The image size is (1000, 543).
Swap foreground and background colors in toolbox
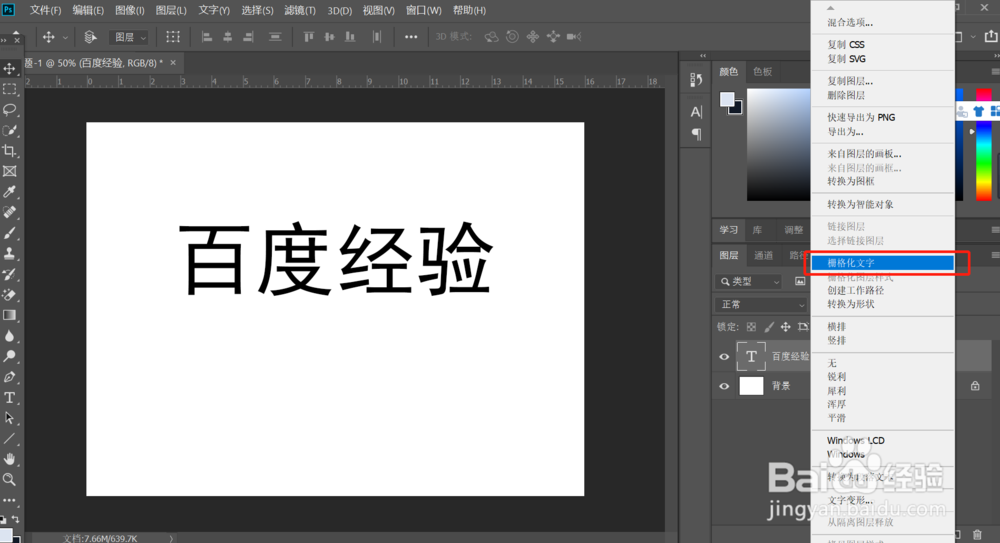(16, 519)
